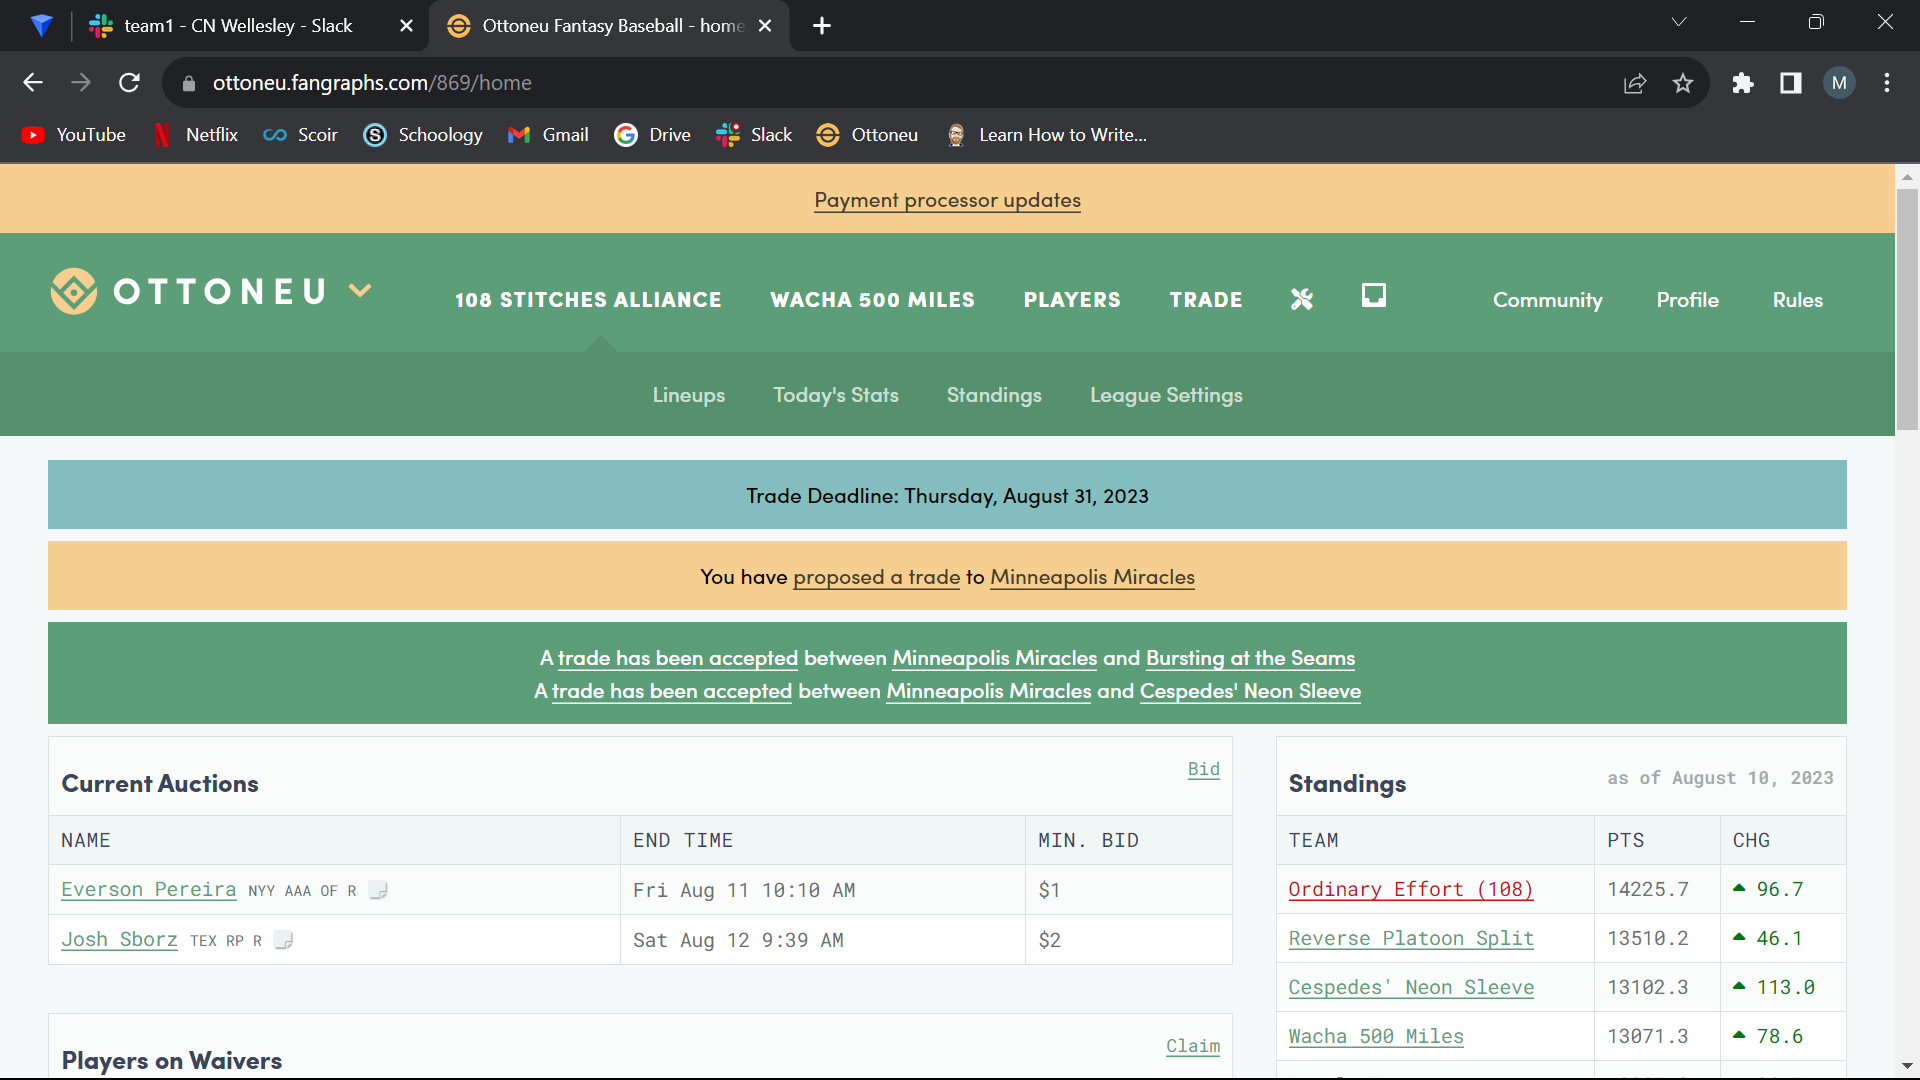The width and height of the screenshot is (1920, 1080).
Task: Share this page icon
Action: tap(1635, 83)
